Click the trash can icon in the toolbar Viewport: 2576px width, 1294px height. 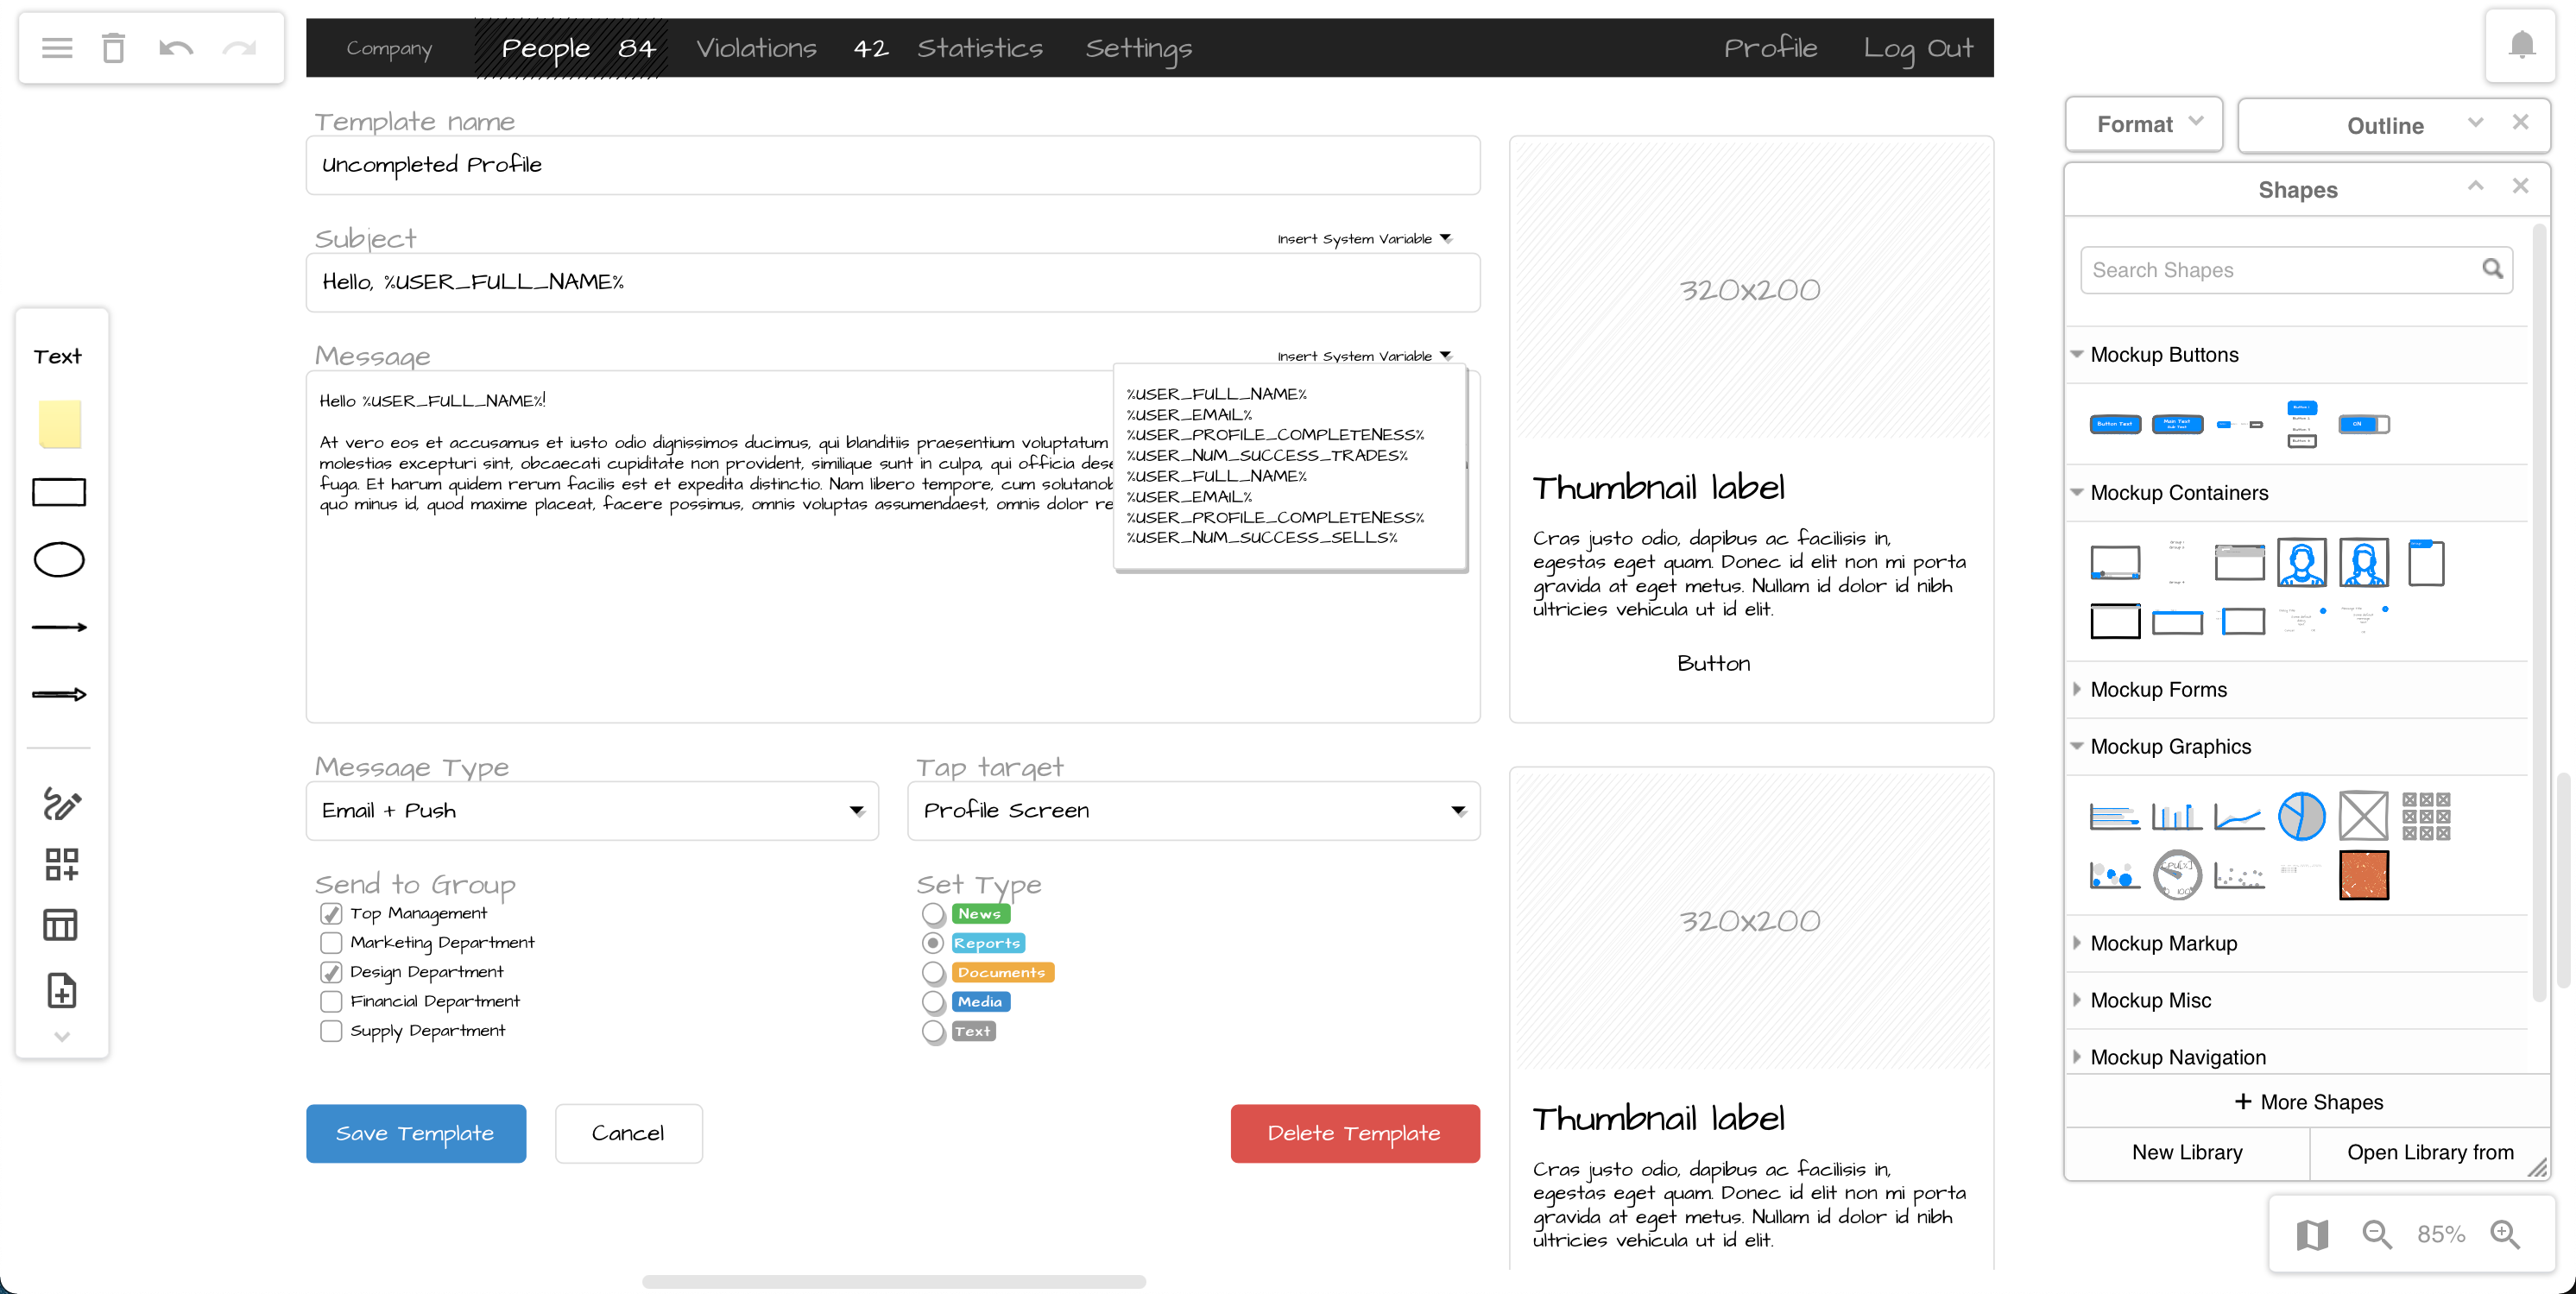coord(113,47)
